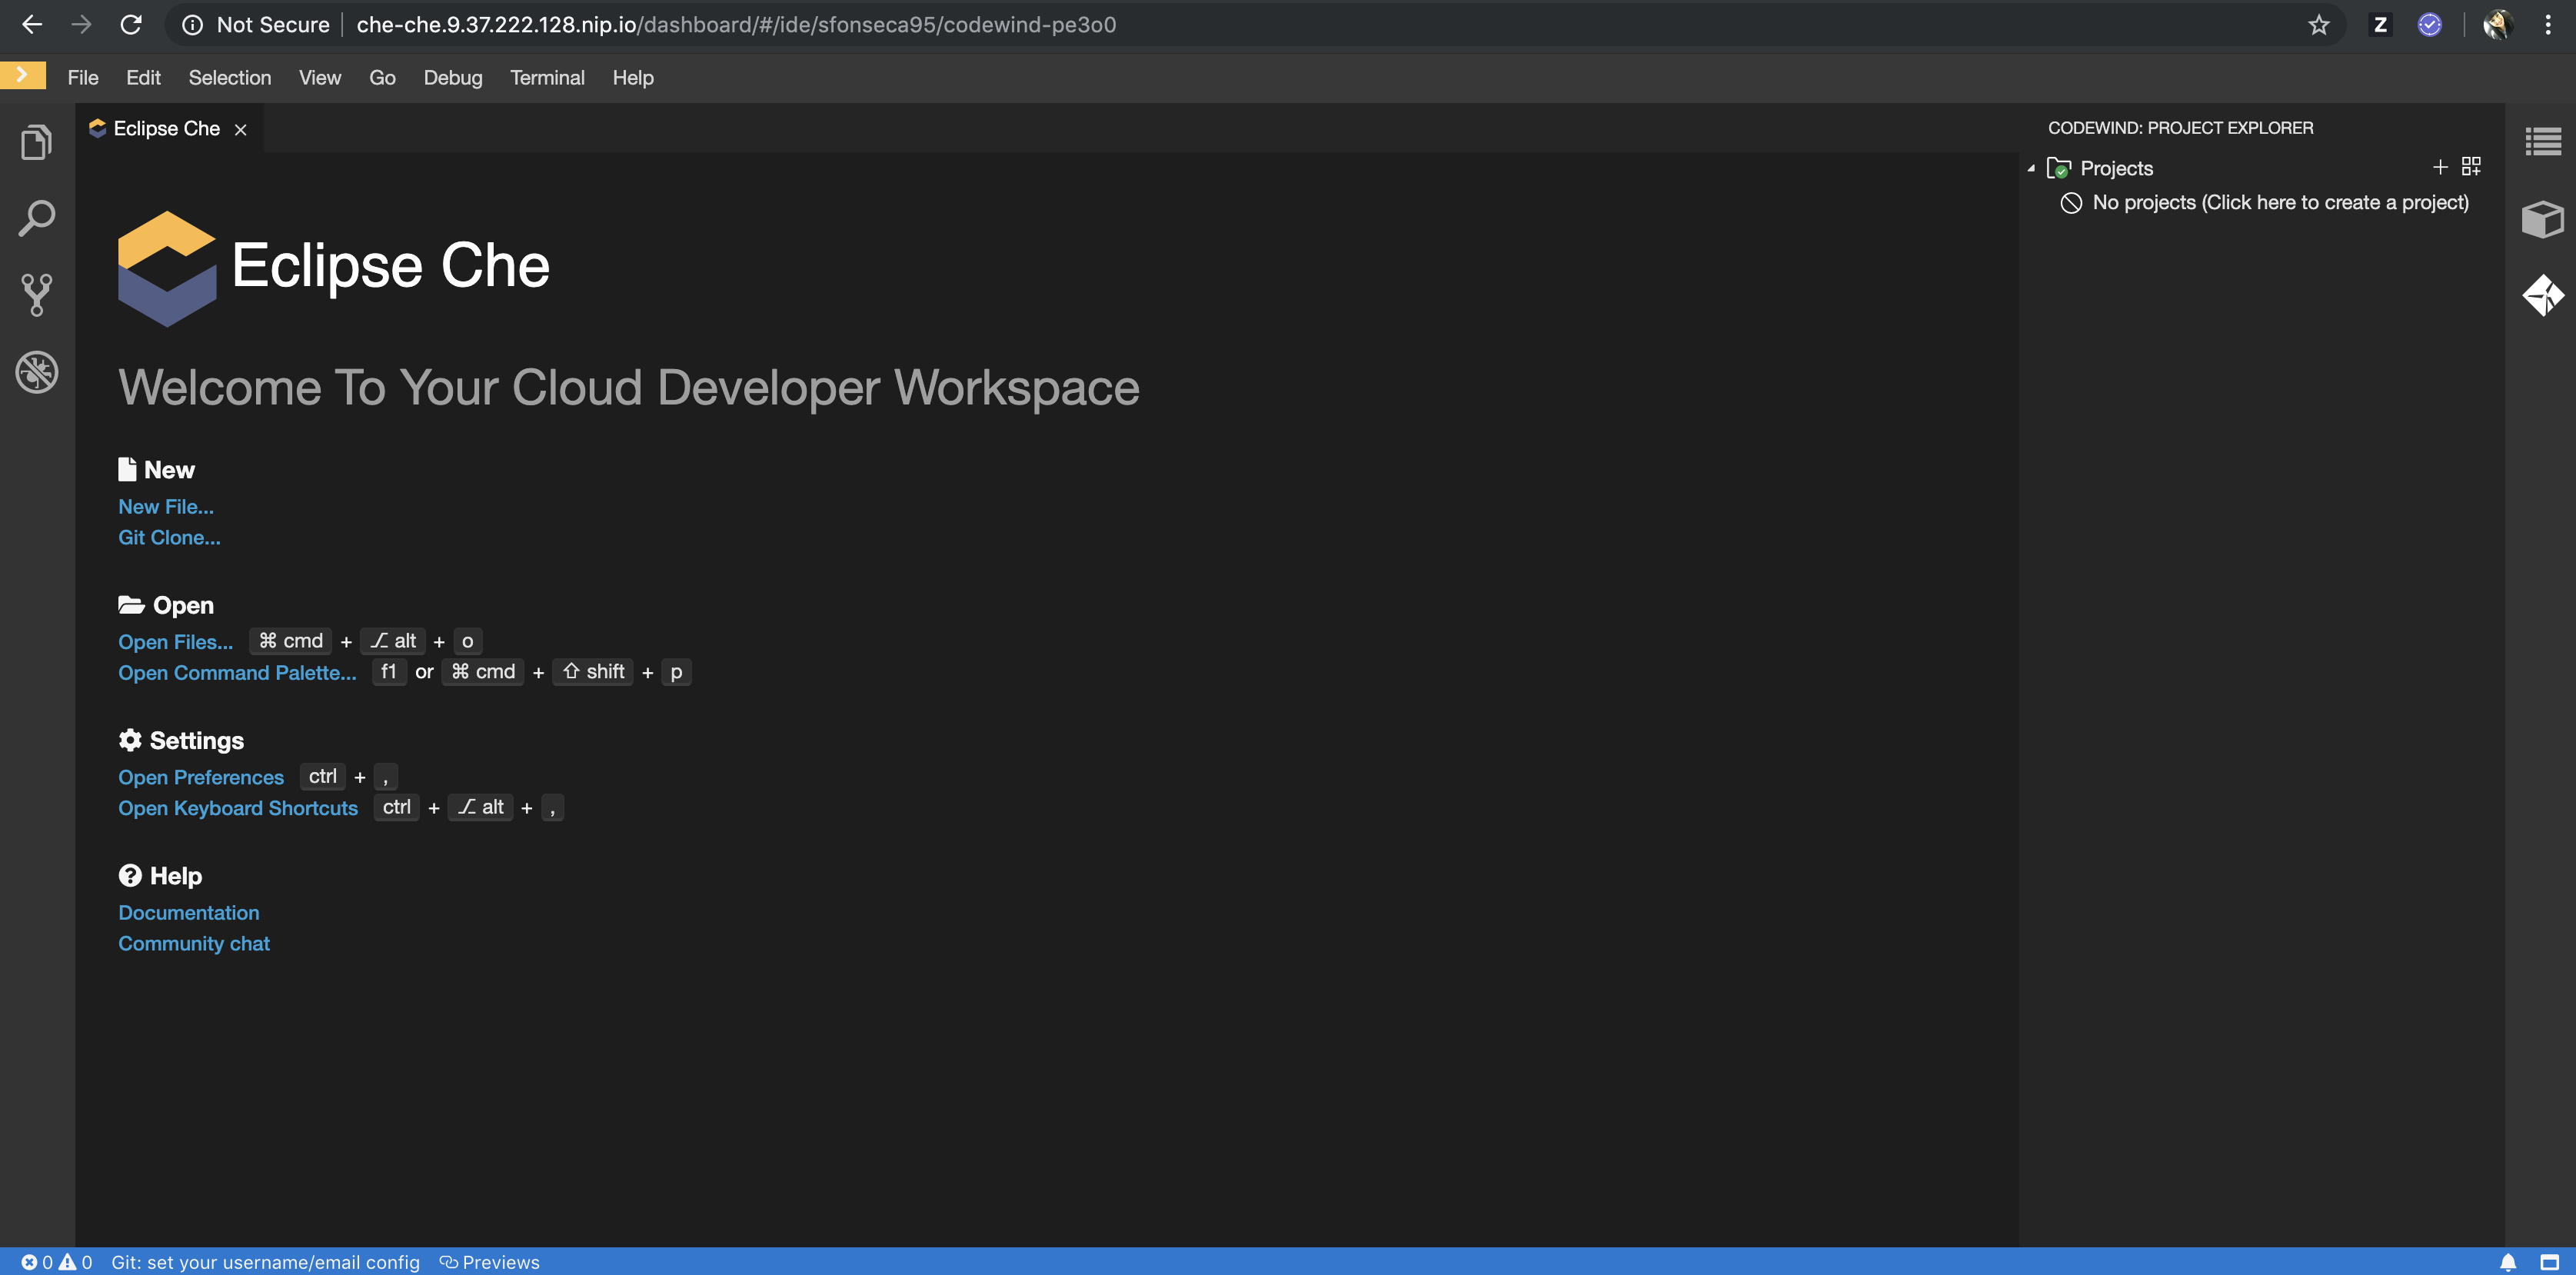
Task: Open the Chrome three-dot browser menu
Action: point(2548,25)
